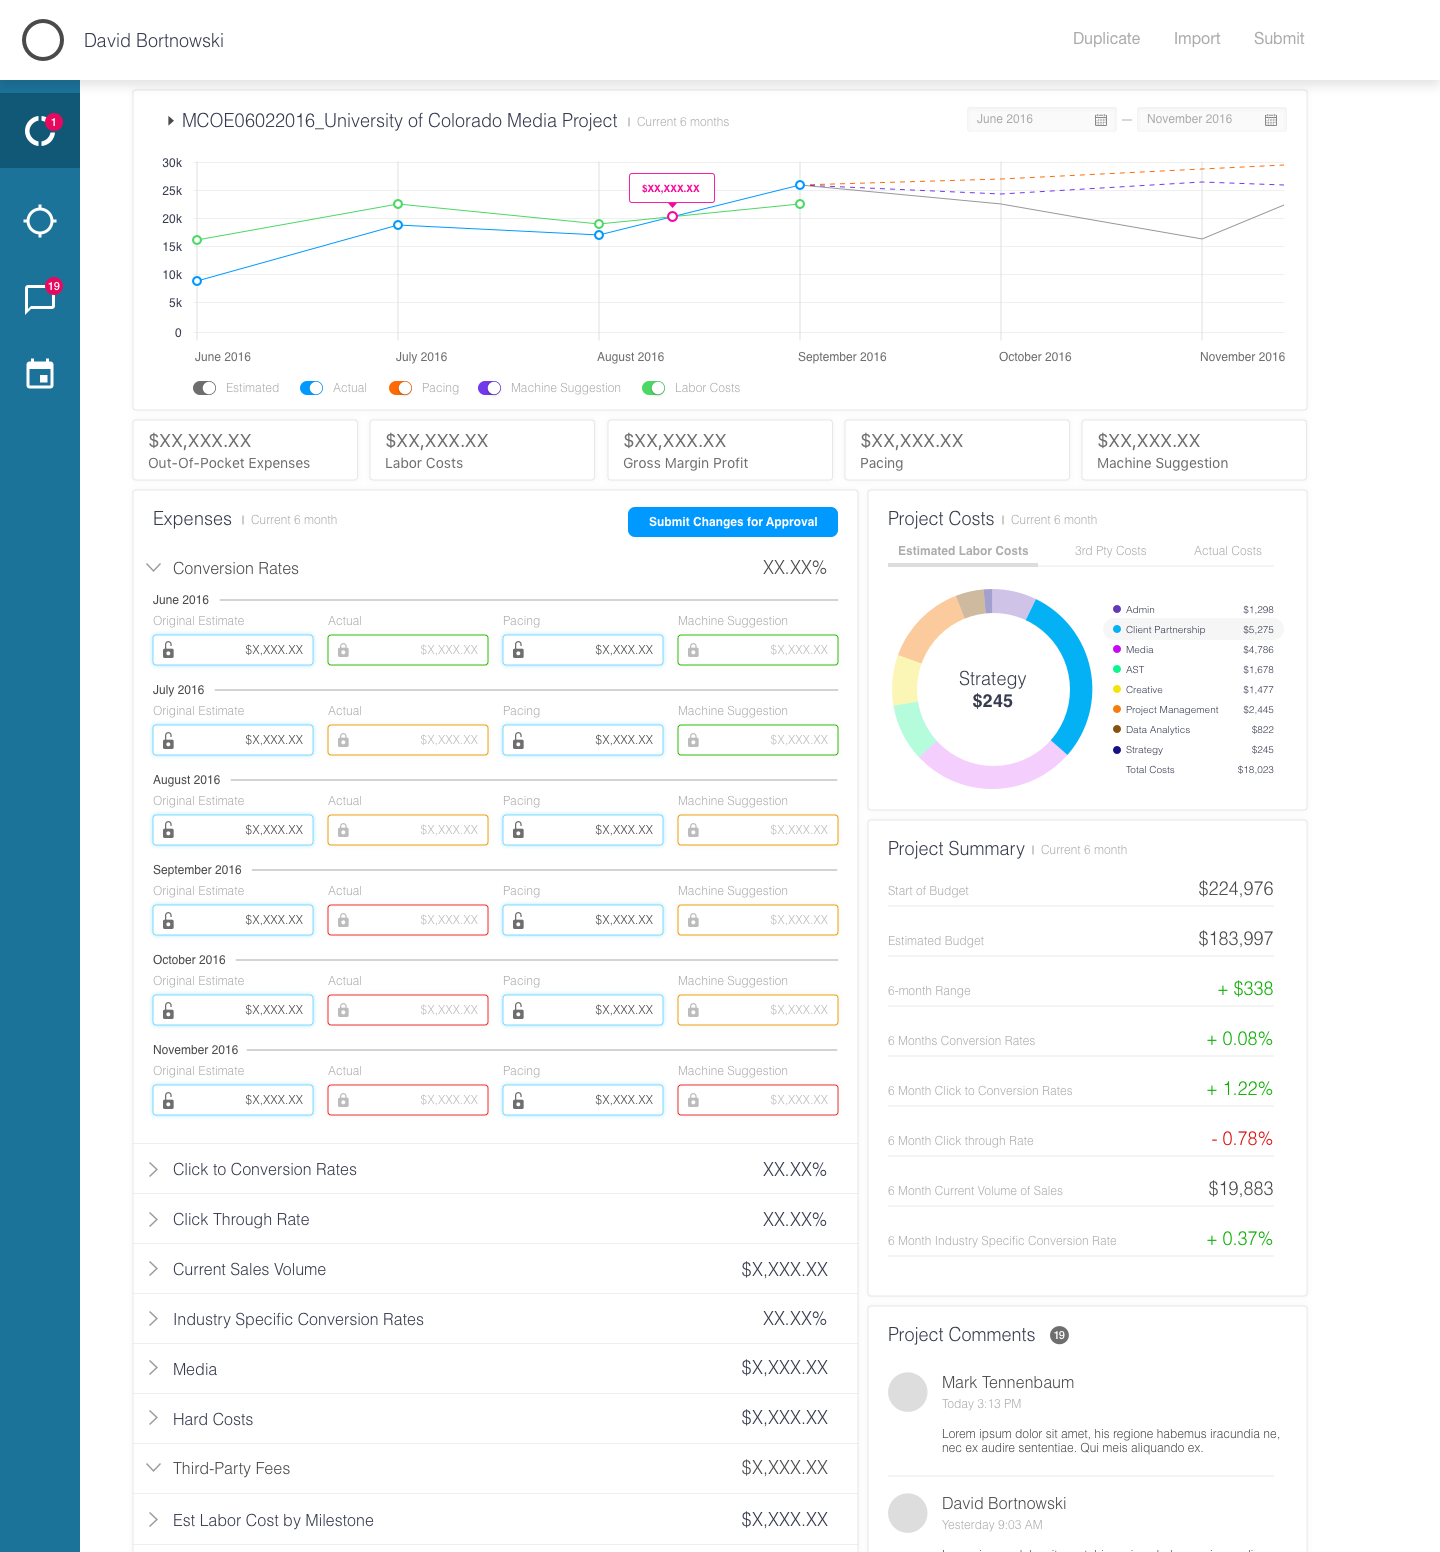Viewport: 1440px width, 1552px height.
Task: Click June 2016 Machine Suggestion lock icon
Action: 693,650
